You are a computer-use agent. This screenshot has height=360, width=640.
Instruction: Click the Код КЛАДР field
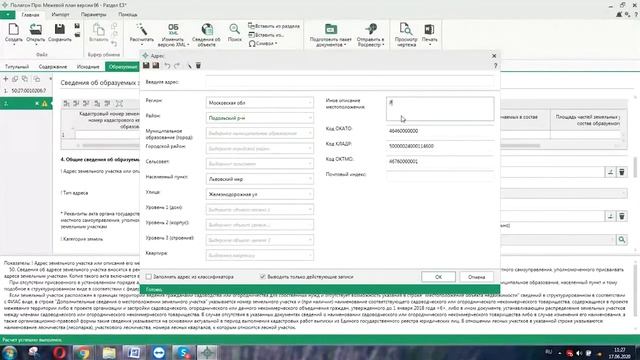coord(440,146)
